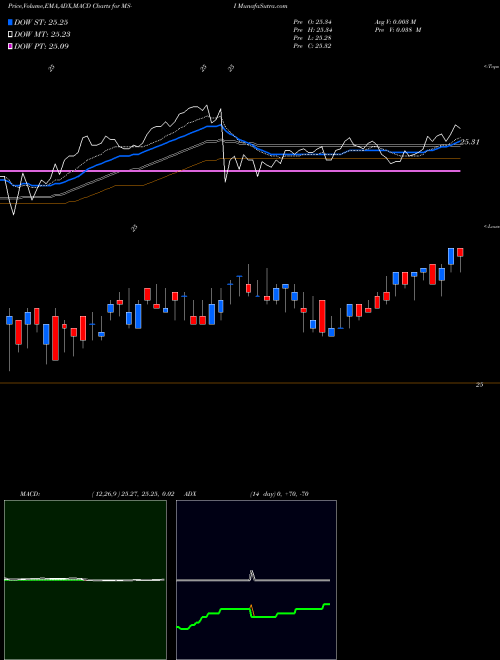
Task: Click the last red candlestick on the right
Action: pyautogui.click(x=460, y=252)
